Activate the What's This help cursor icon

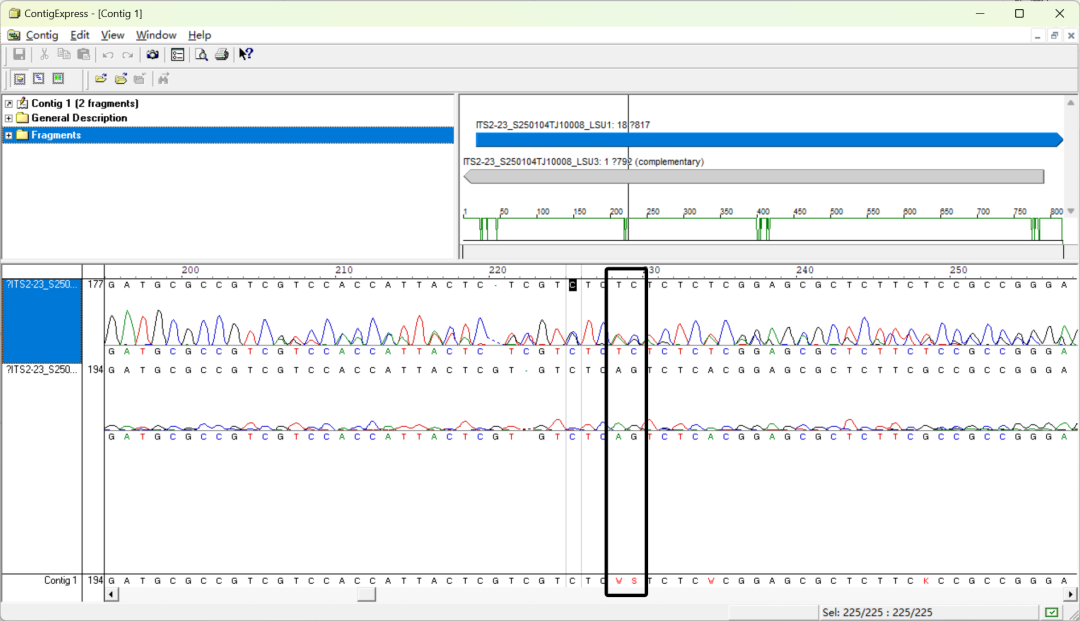[246, 54]
